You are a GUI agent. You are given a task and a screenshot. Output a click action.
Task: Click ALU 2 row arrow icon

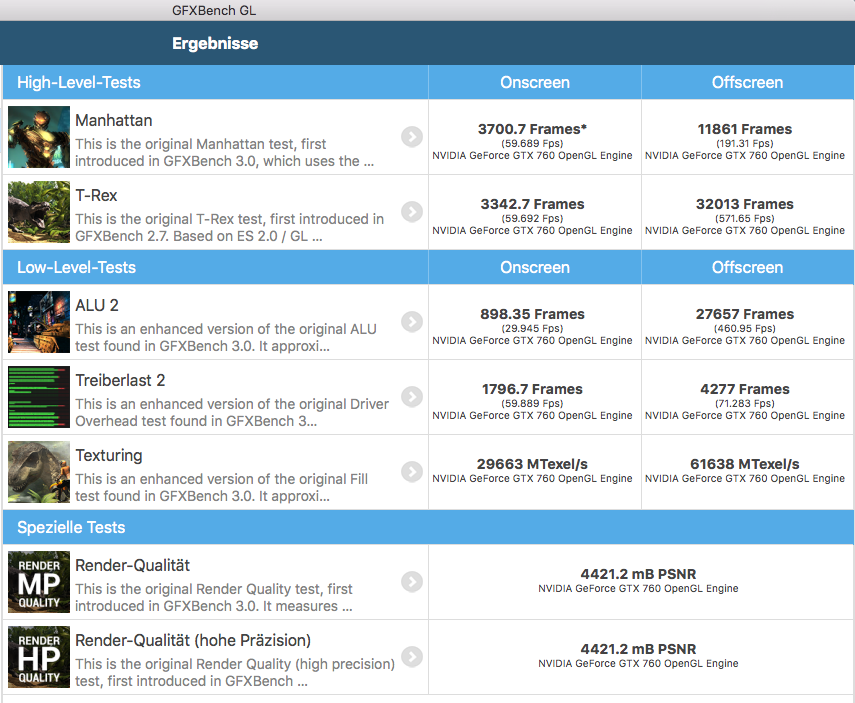point(411,322)
